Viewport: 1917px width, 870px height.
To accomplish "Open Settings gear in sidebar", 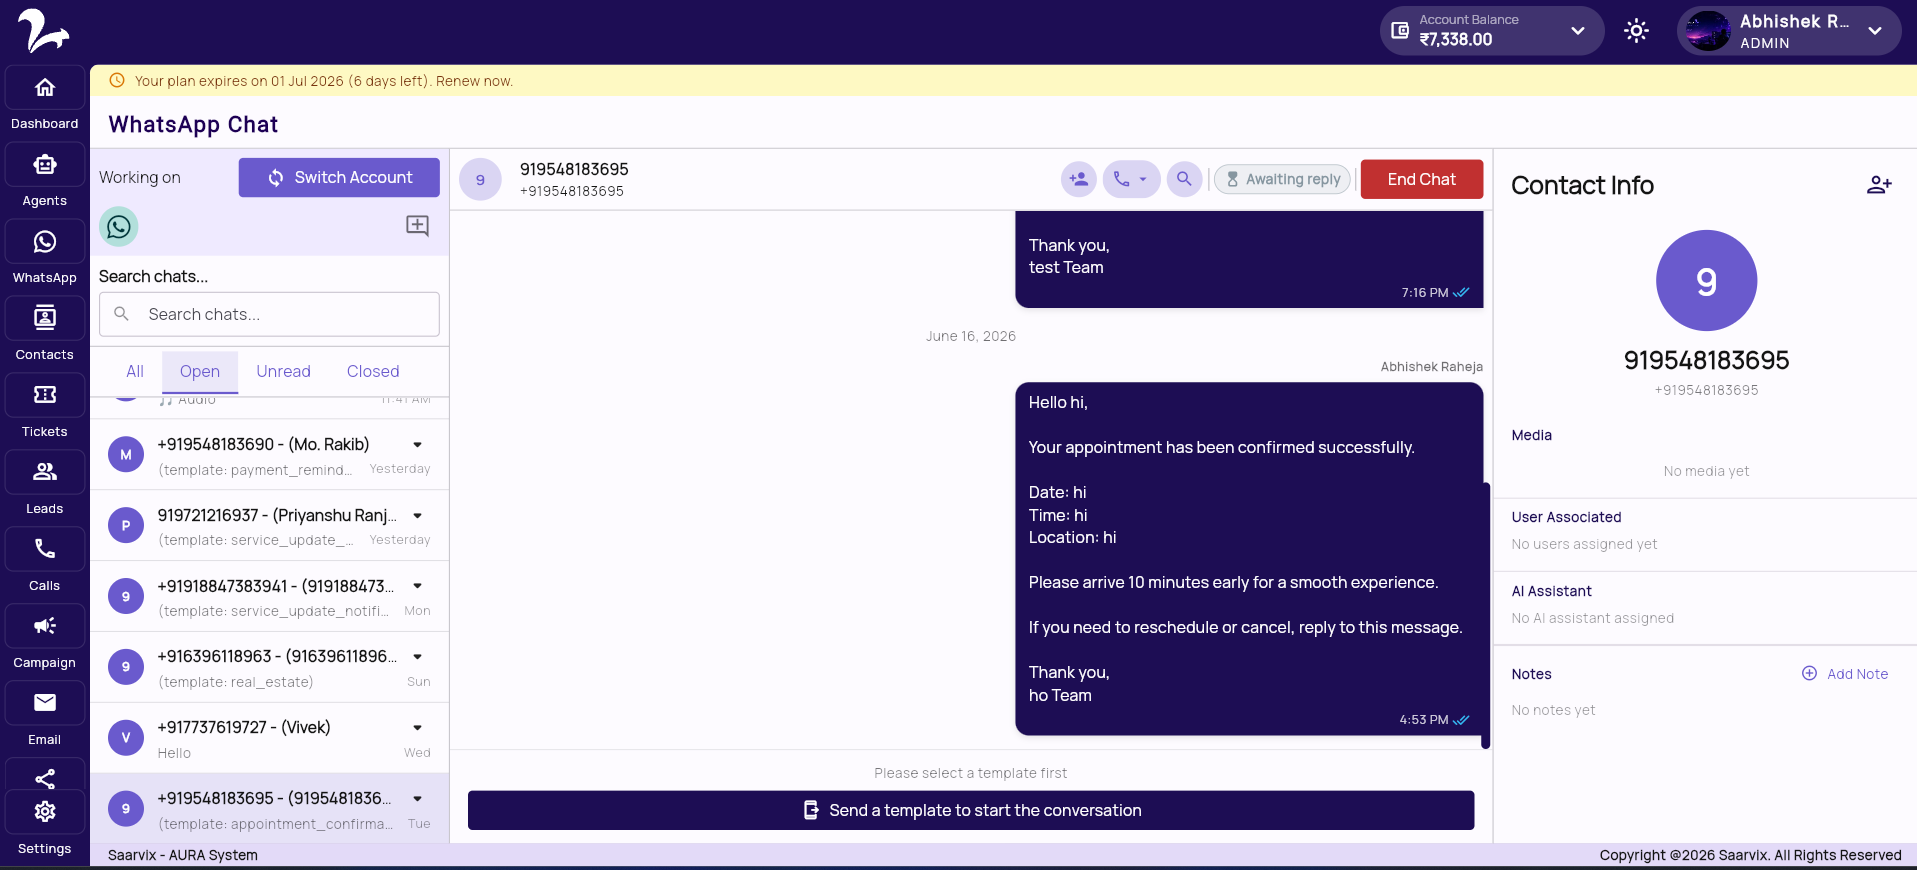I will pos(45,812).
